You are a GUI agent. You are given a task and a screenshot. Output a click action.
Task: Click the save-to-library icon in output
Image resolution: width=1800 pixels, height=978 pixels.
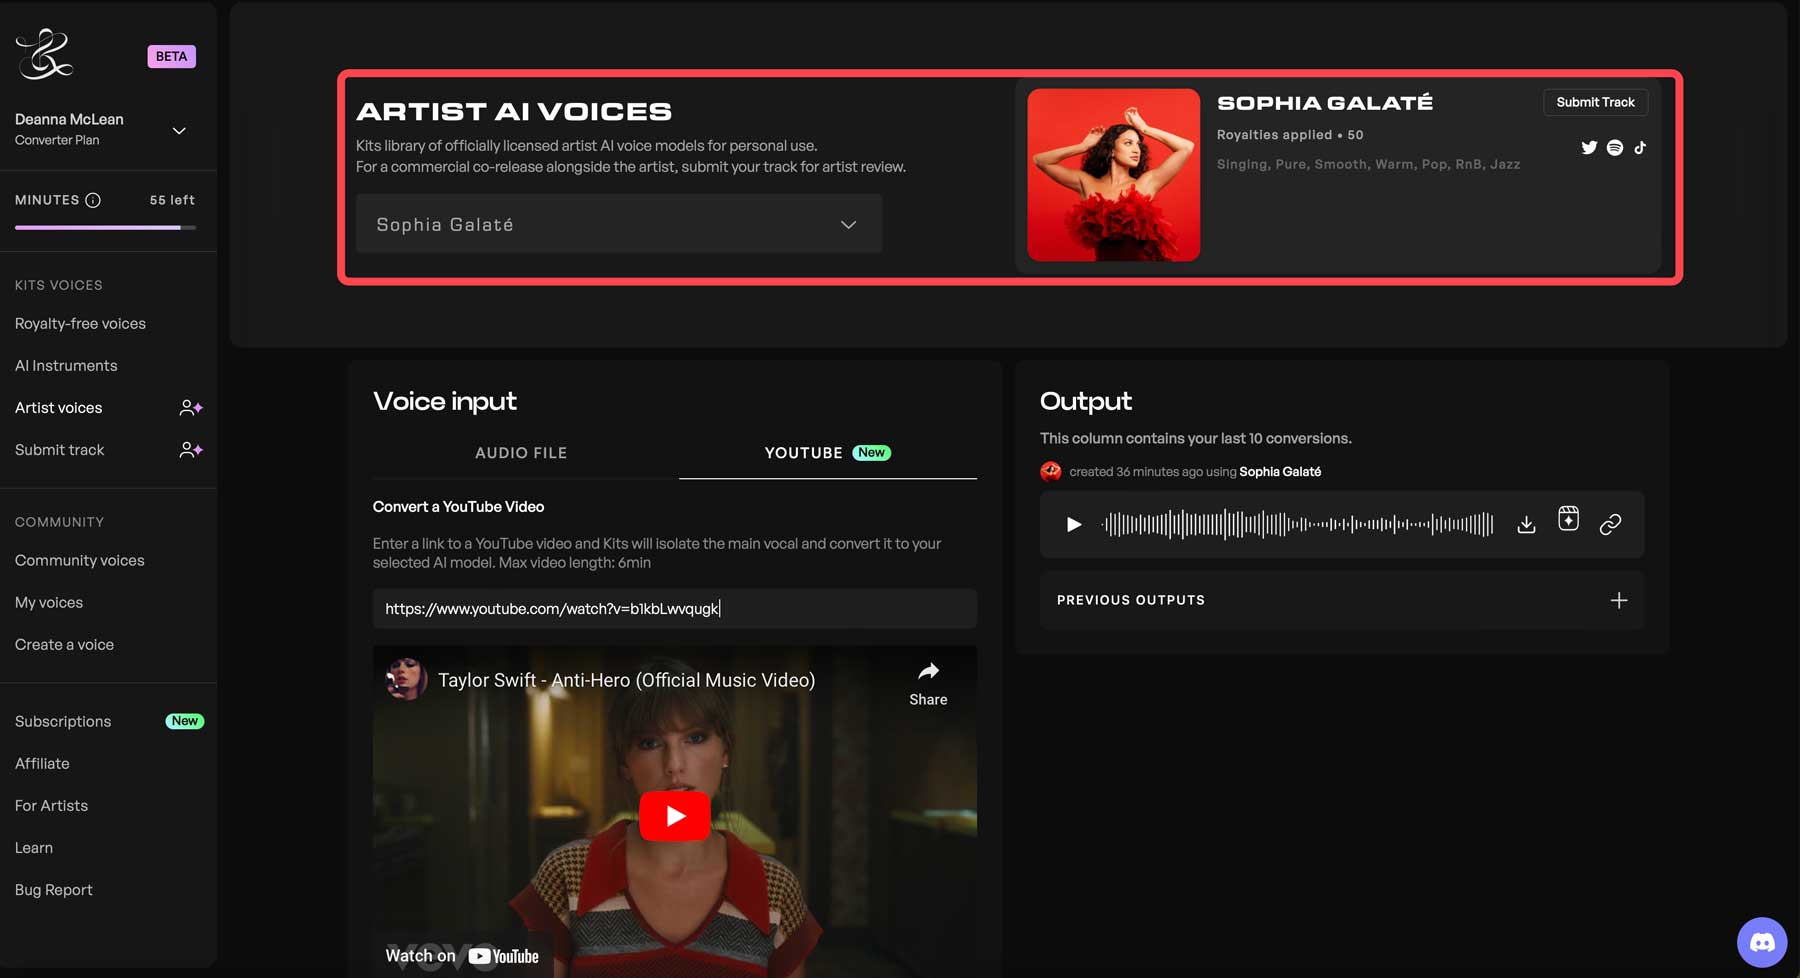1568,519
